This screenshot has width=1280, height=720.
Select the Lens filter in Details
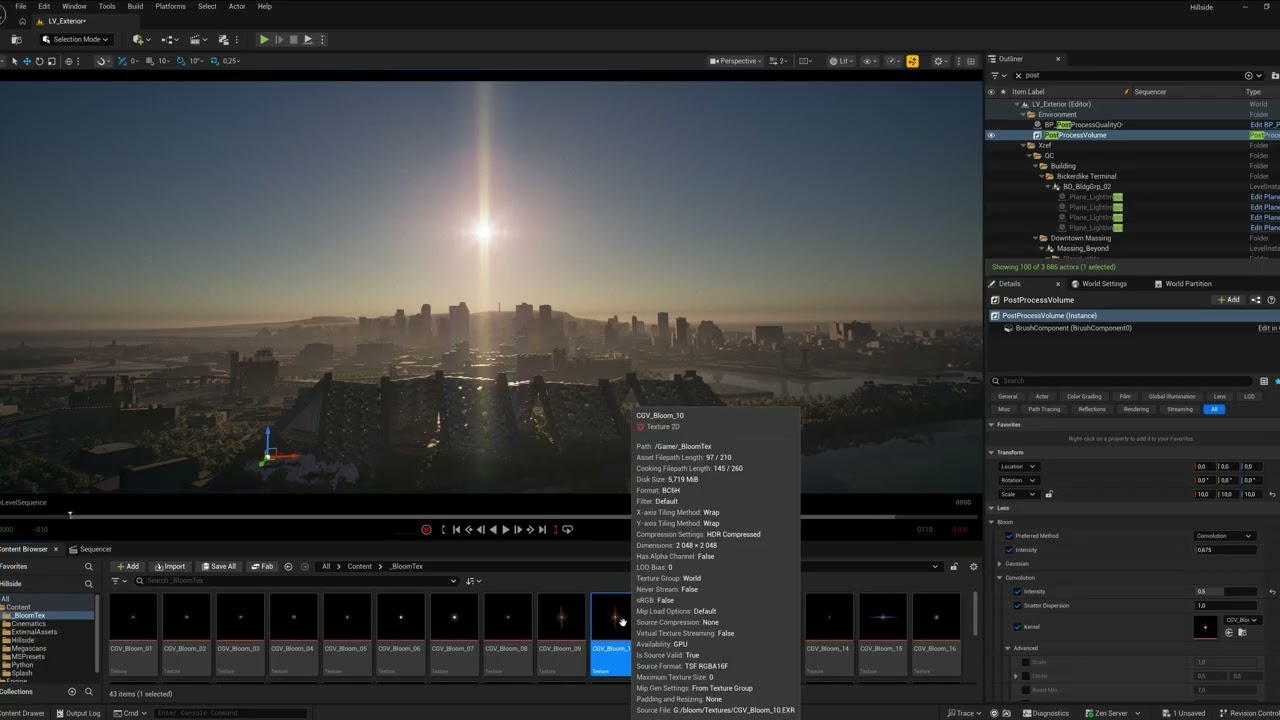click(1219, 396)
